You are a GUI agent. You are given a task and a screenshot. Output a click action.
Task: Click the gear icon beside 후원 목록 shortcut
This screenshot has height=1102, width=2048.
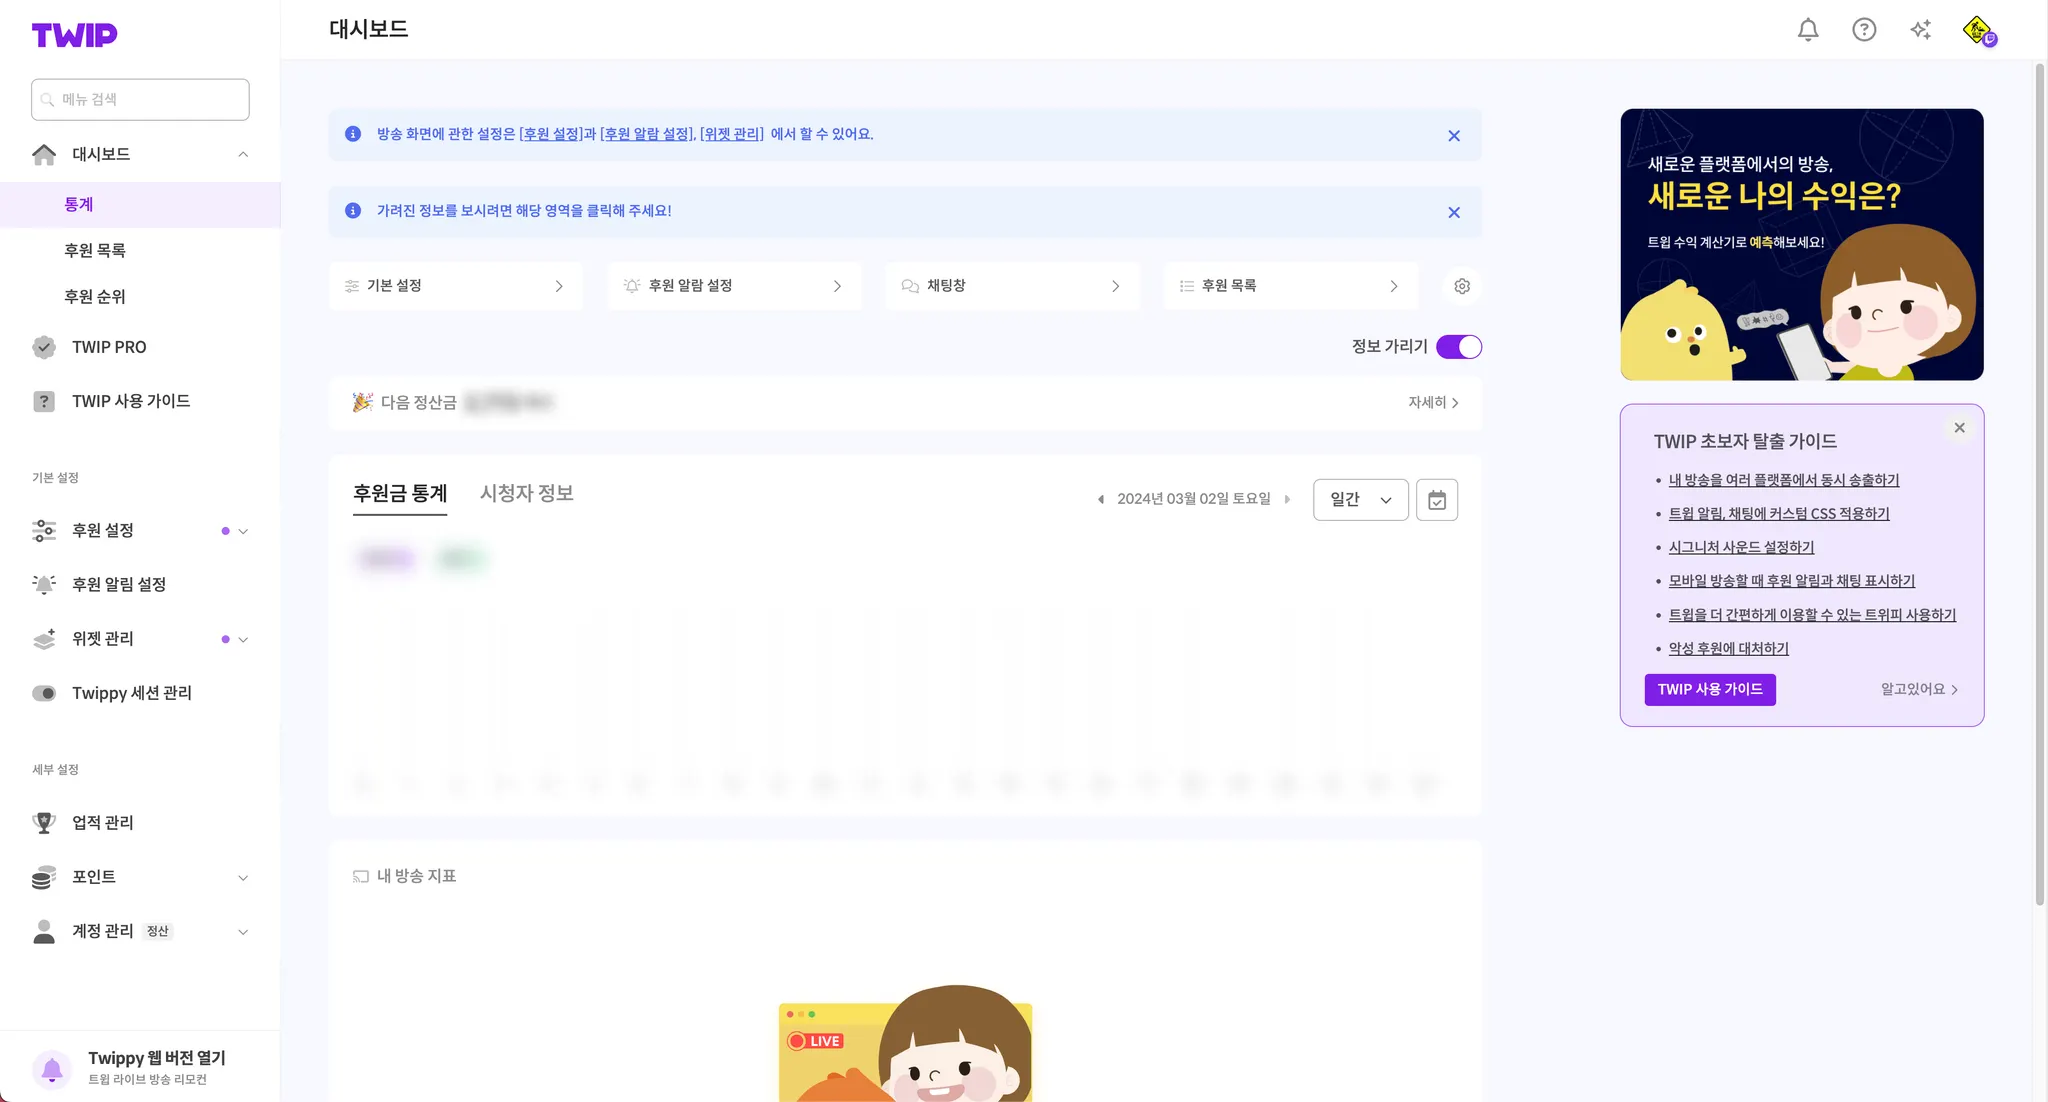[1462, 286]
